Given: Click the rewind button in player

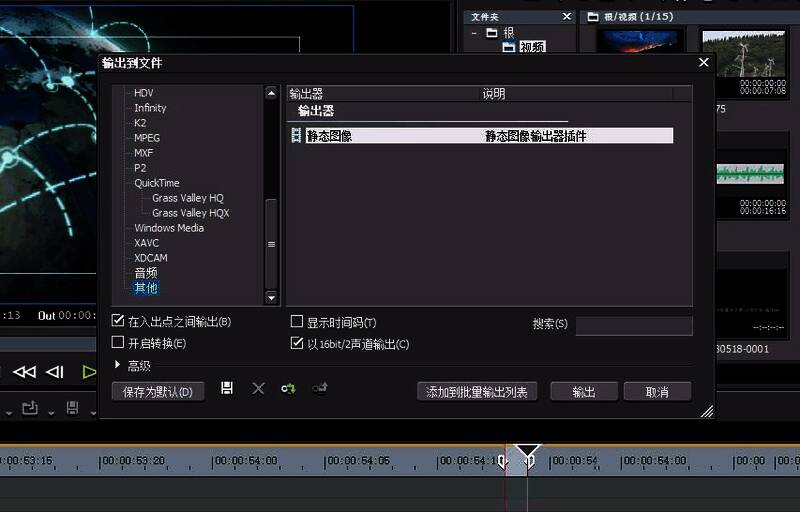Looking at the screenshot, I should click(x=24, y=372).
